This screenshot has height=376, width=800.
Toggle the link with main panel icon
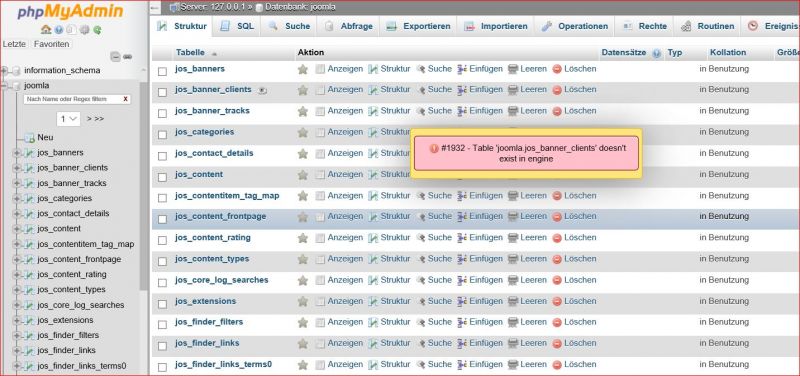click(128, 57)
